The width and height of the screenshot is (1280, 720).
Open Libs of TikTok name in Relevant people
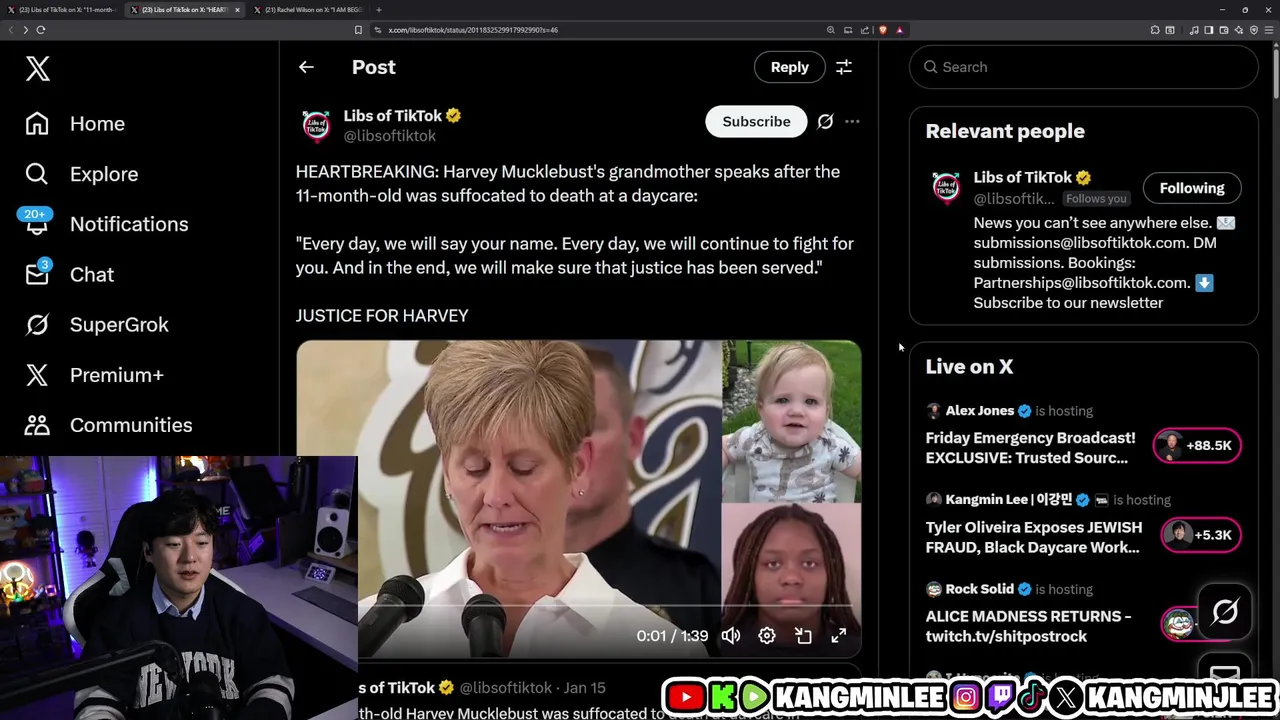pyautogui.click(x=1022, y=177)
